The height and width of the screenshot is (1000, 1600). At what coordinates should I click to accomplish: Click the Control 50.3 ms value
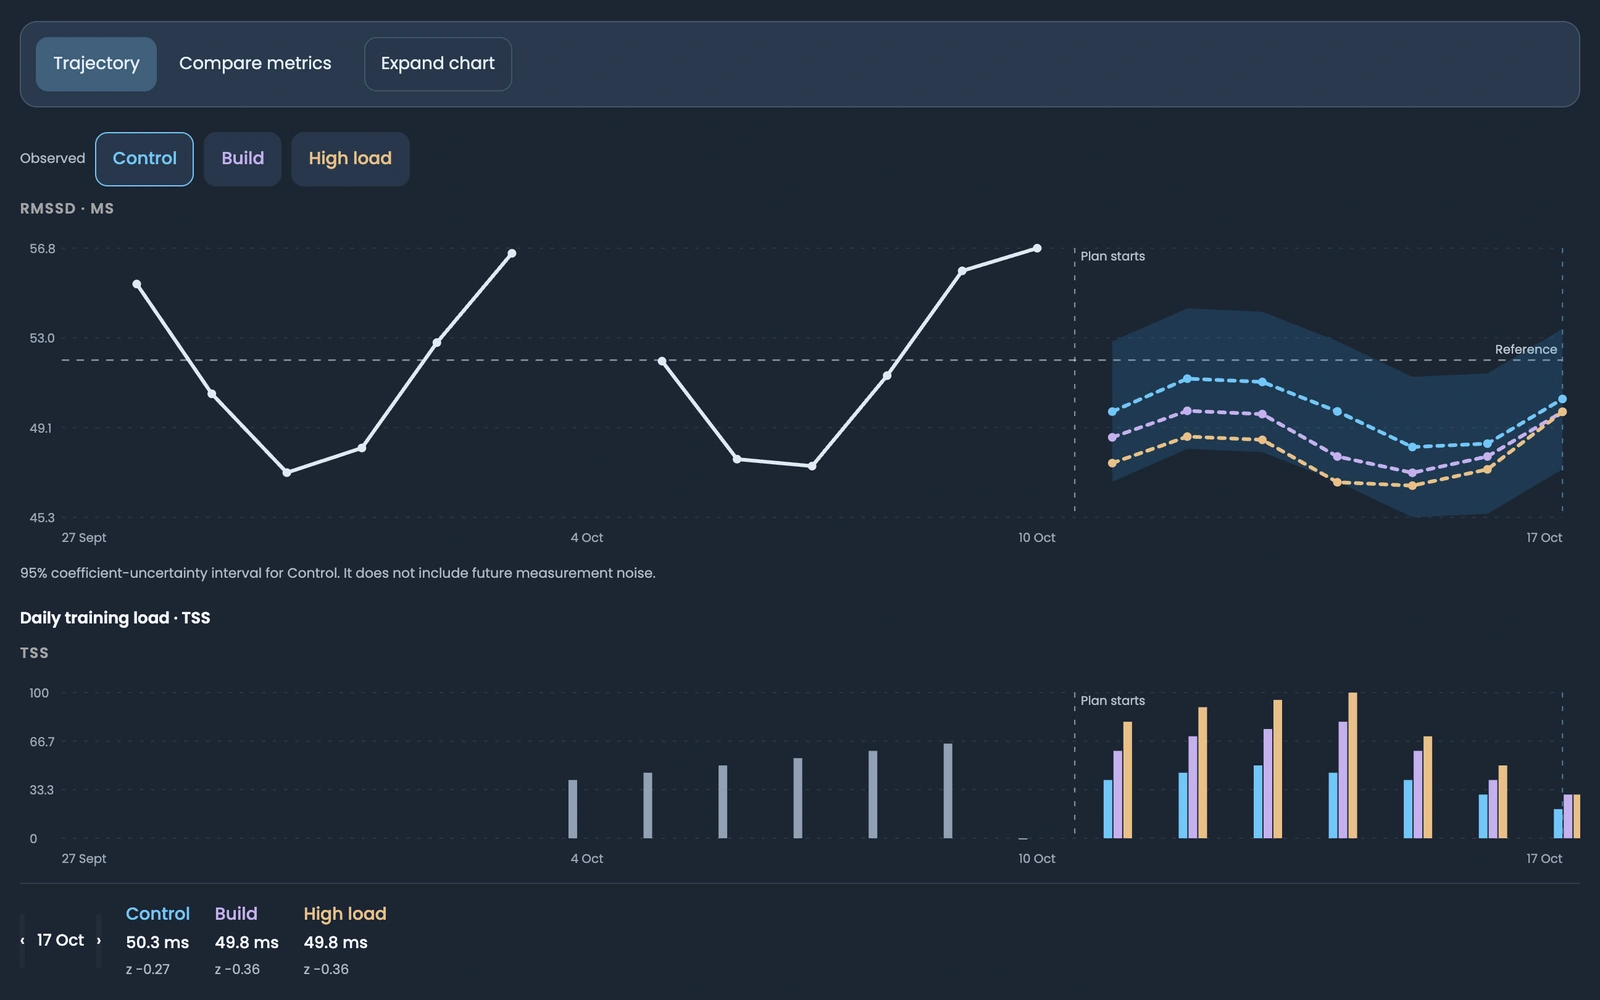click(157, 942)
